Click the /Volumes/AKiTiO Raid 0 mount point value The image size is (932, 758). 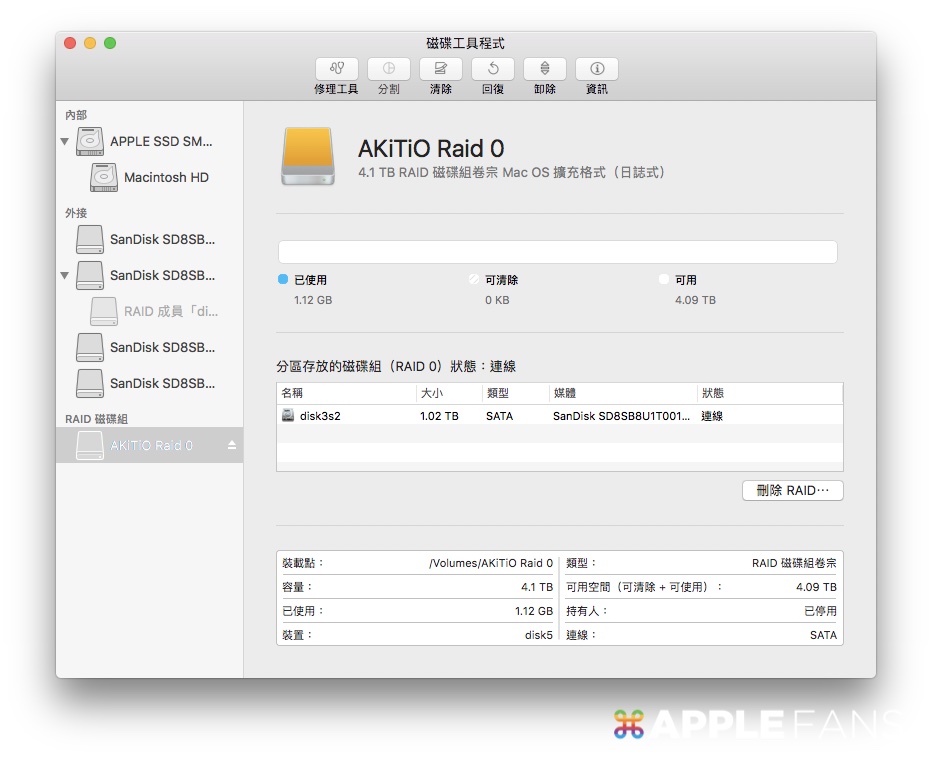coord(491,563)
